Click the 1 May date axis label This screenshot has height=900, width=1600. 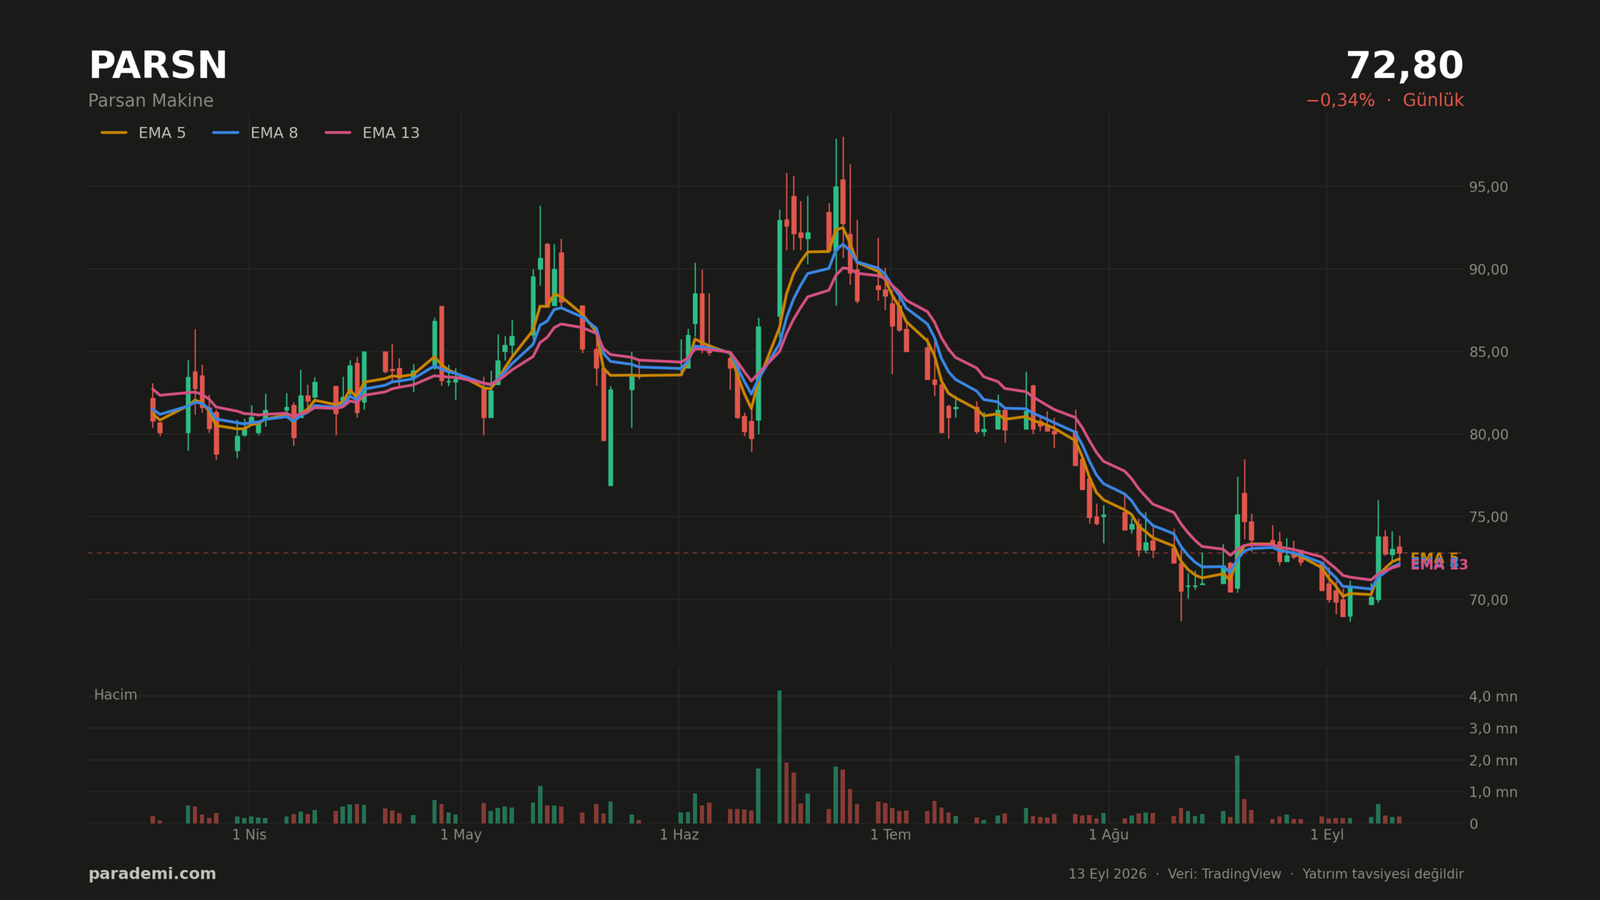(x=461, y=835)
